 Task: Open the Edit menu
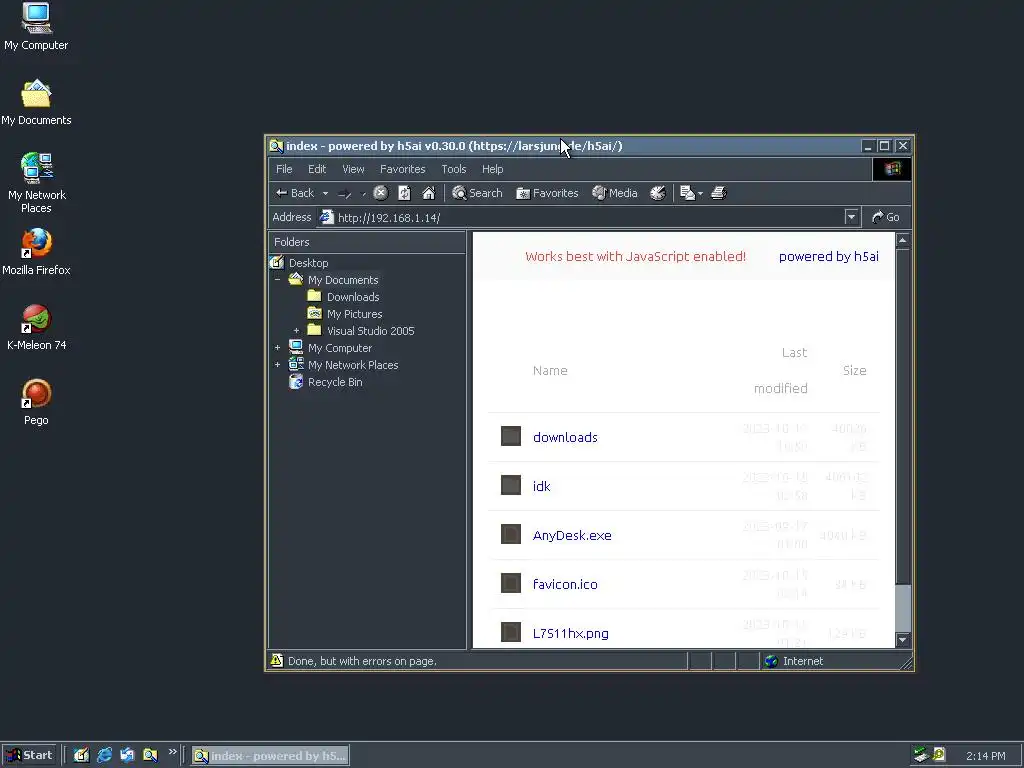coord(317,169)
